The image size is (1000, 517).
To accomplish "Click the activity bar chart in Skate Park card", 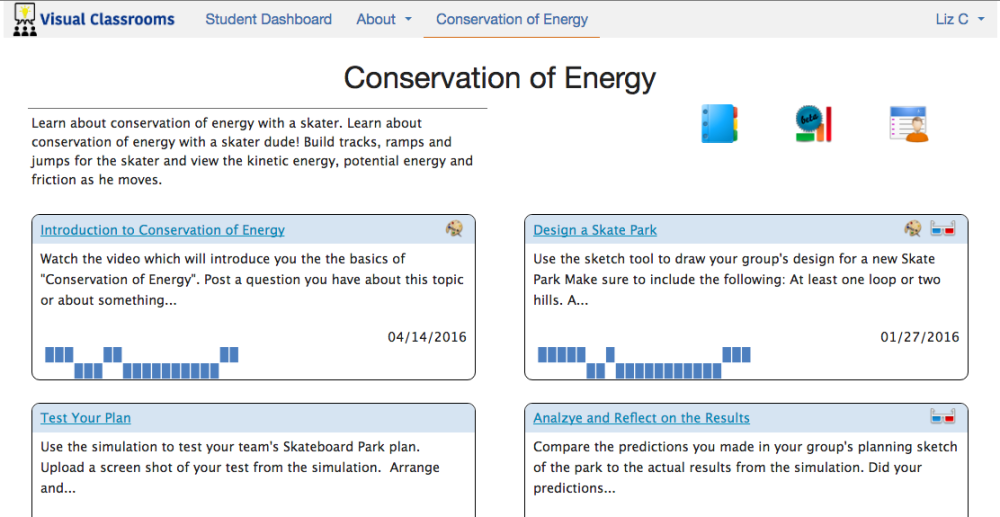I will (x=644, y=363).
